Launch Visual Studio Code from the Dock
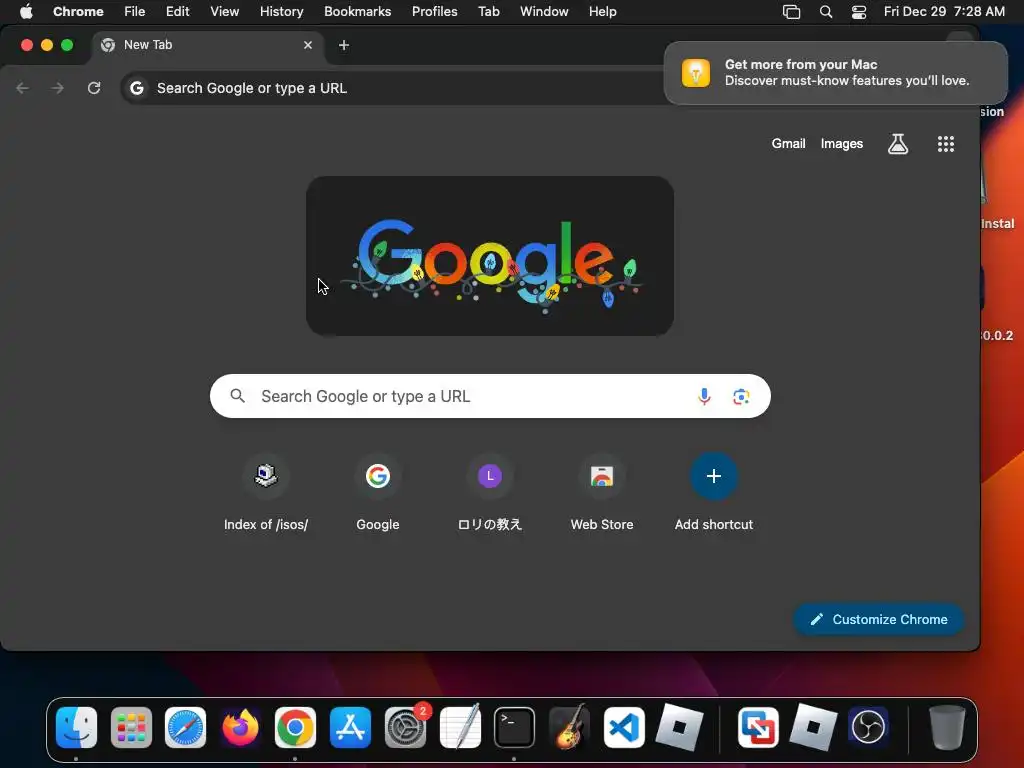This screenshot has width=1024, height=768. [x=624, y=727]
